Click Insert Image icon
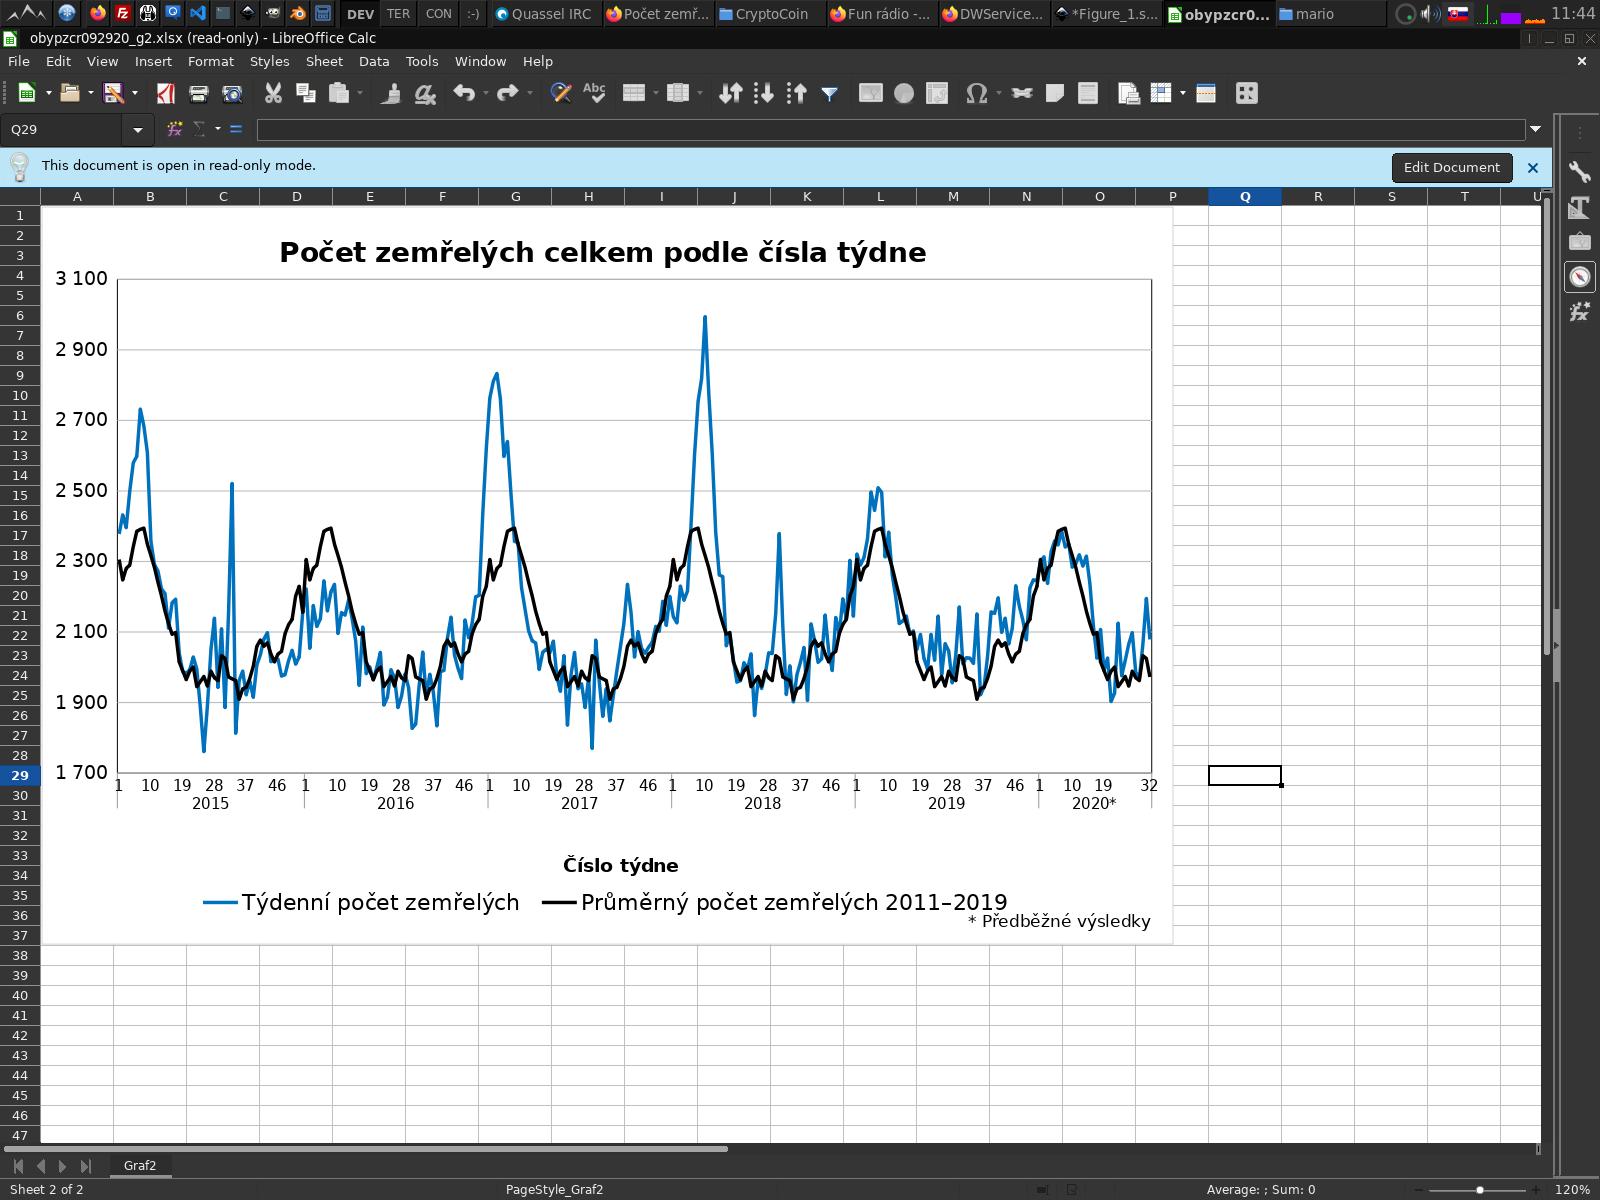 tap(871, 93)
